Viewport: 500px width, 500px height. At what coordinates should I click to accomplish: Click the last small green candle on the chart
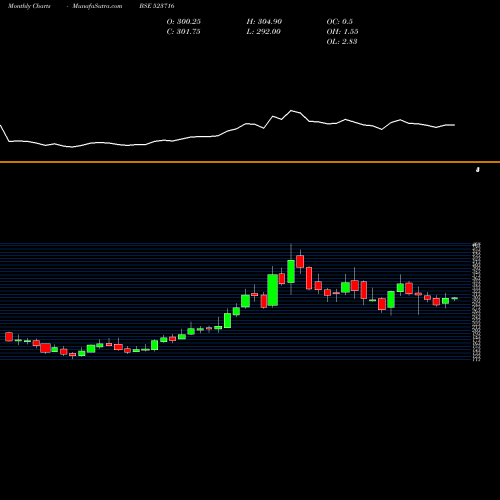455,299
